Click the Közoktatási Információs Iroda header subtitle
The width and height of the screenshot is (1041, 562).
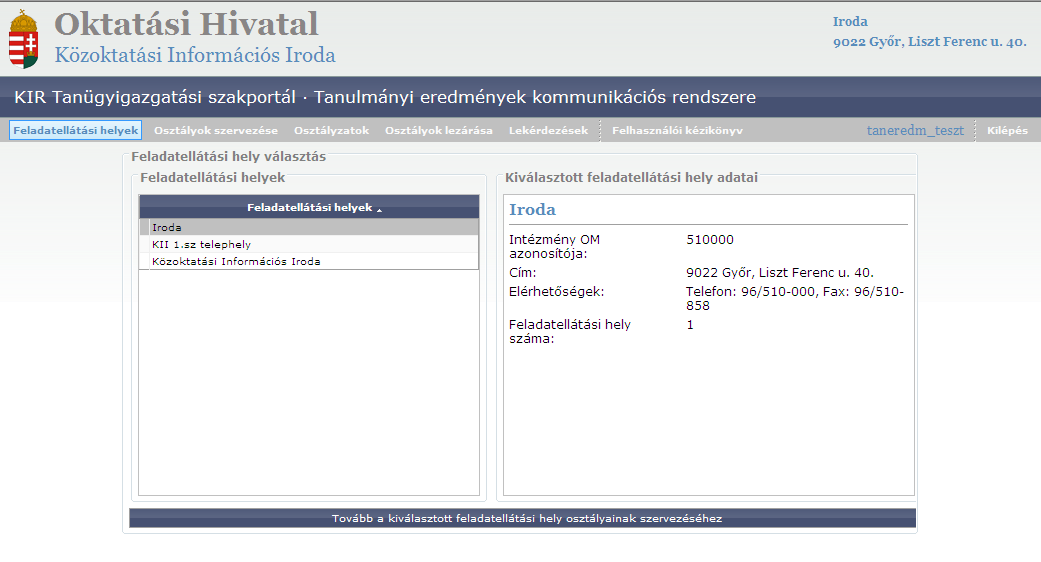[x=195, y=54]
